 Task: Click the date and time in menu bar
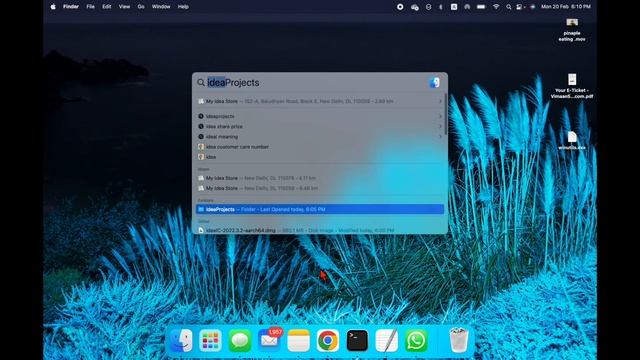(566, 7)
